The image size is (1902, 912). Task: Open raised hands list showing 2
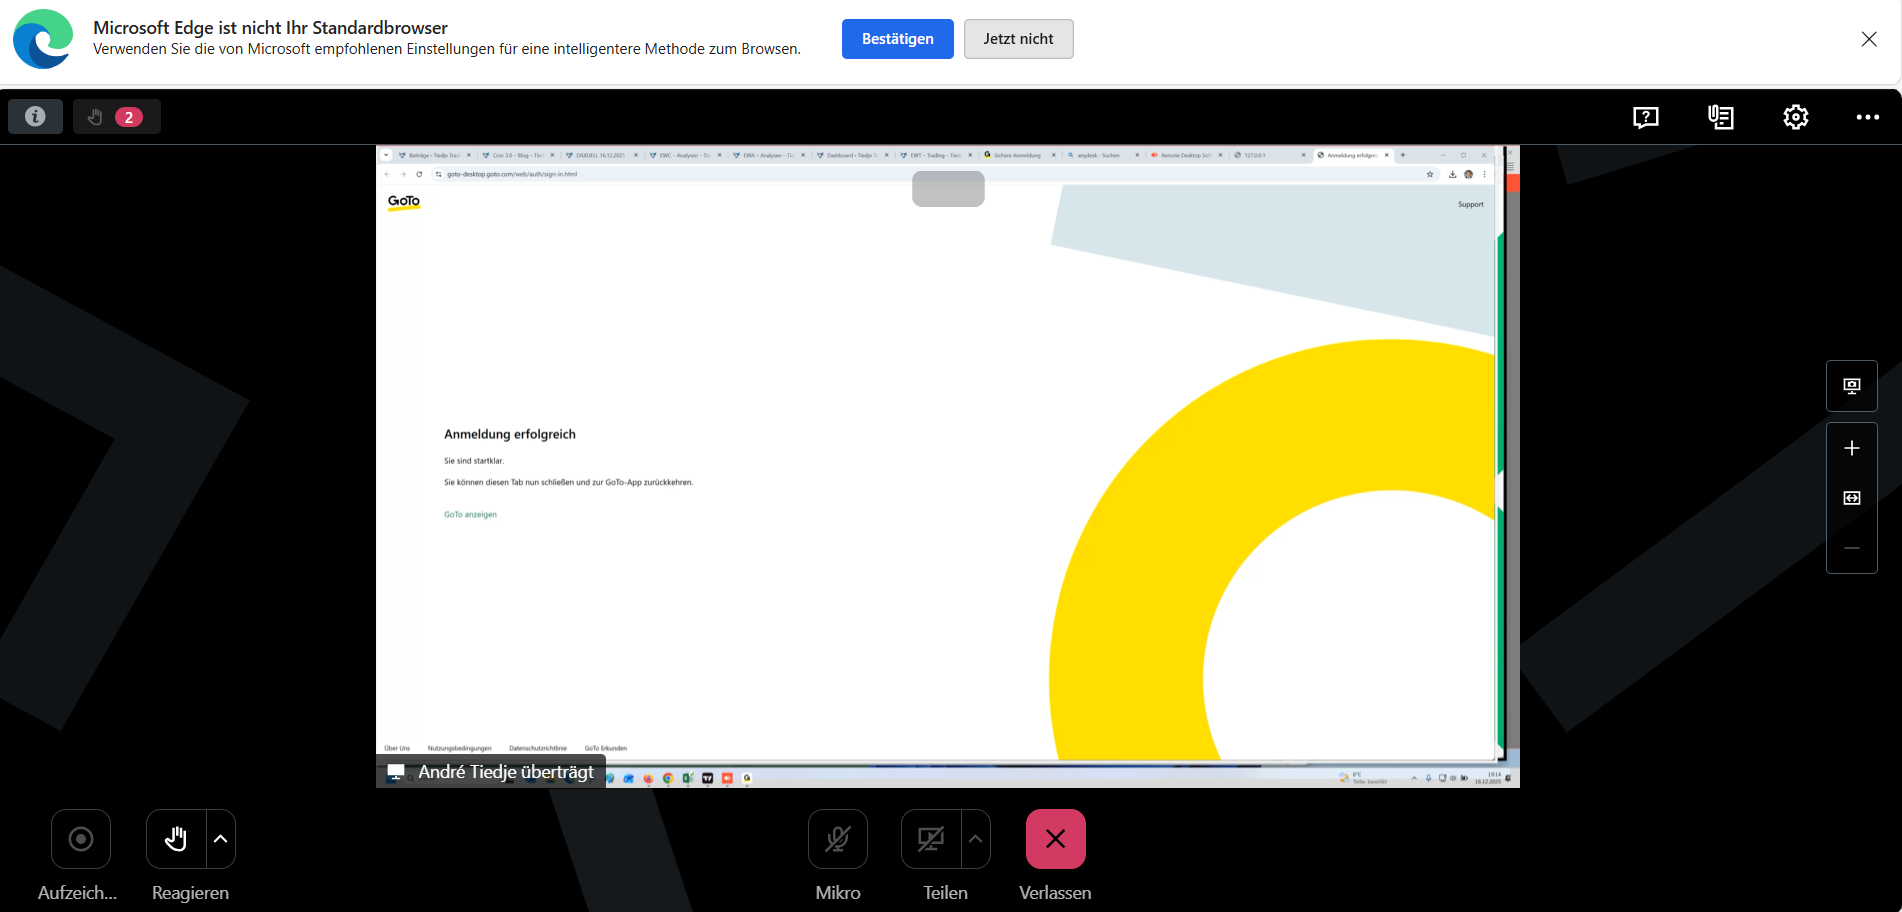(116, 117)
